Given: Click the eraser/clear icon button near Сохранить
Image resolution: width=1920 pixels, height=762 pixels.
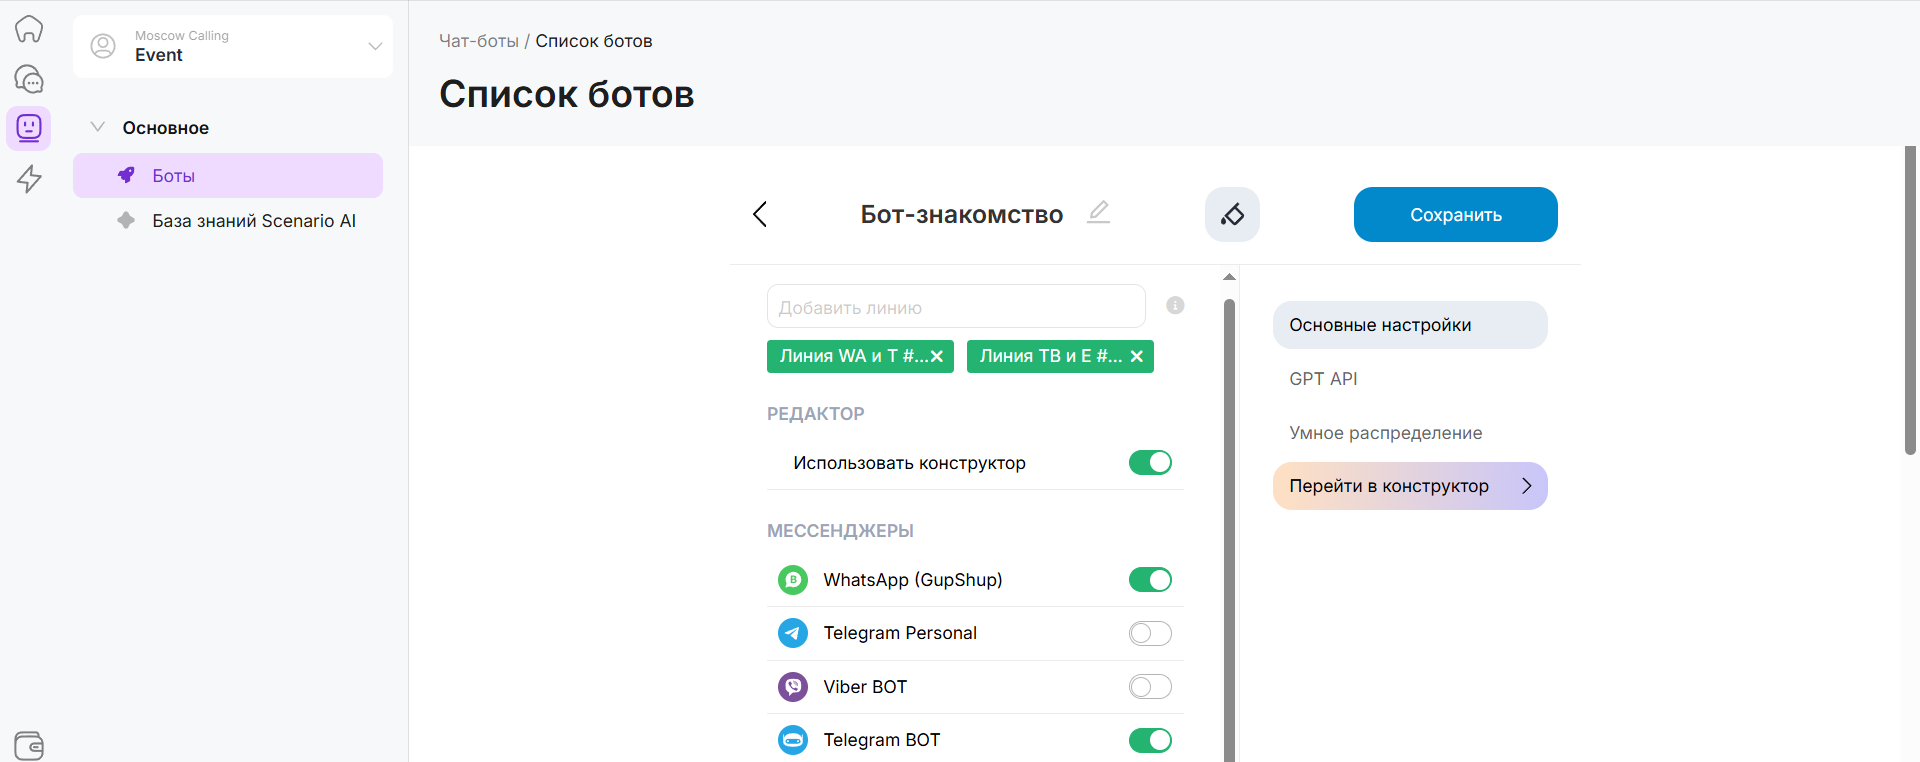Looking at the screenshot, I should pyautogui.click(x=1232, y=214).
